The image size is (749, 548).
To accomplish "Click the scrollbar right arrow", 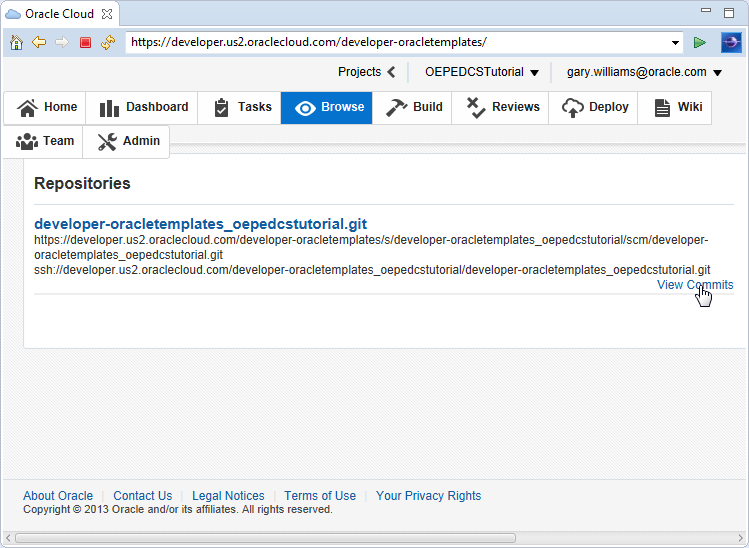I will click(740, 538).
